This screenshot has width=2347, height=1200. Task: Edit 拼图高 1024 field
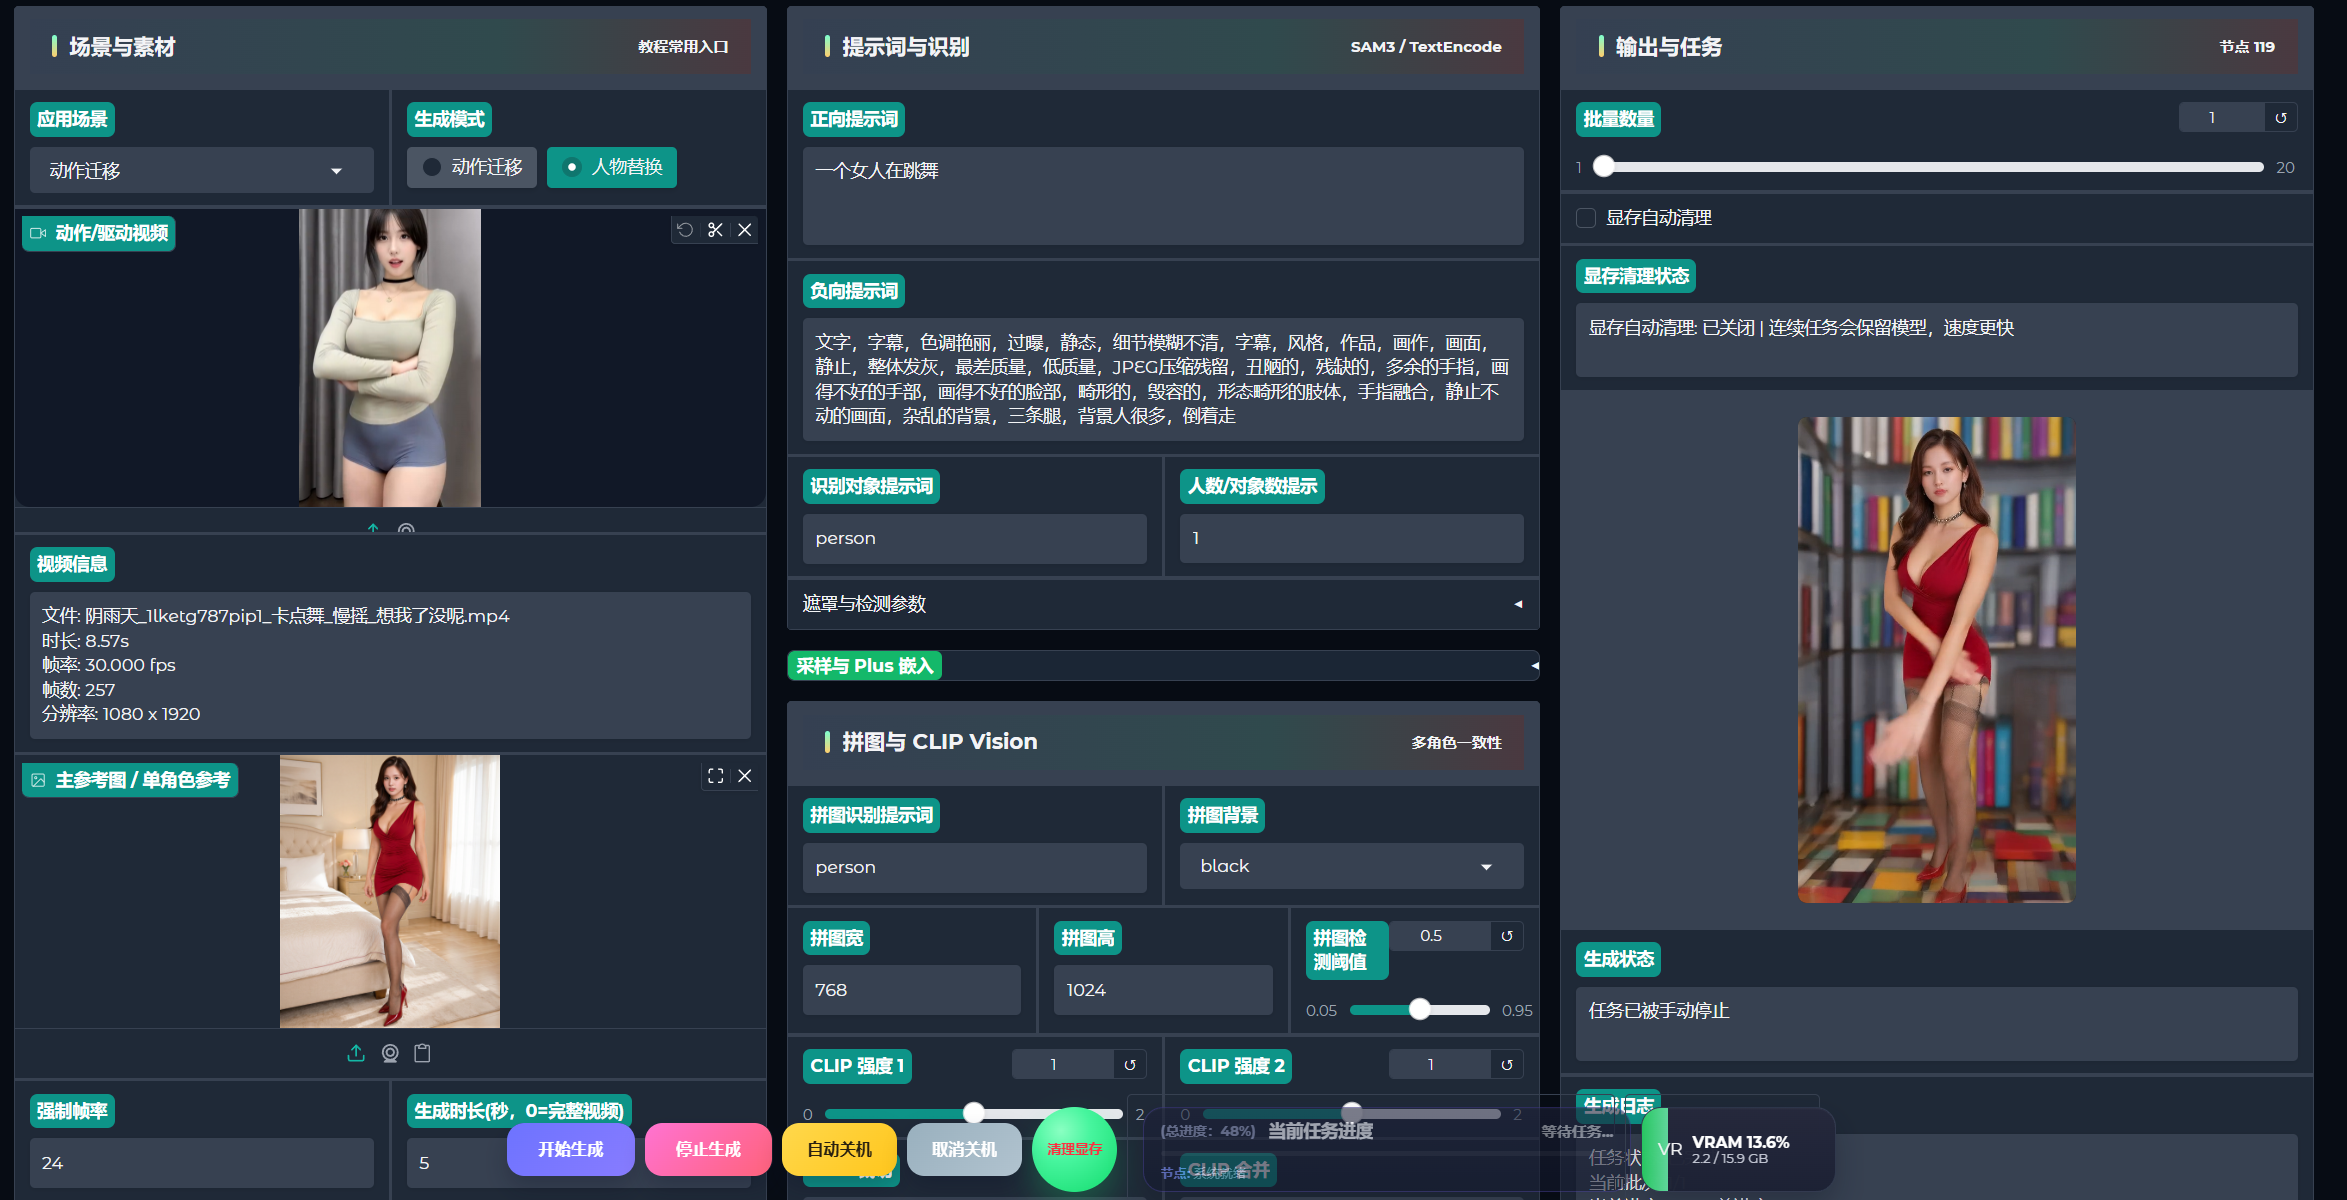coord(1163,990)
